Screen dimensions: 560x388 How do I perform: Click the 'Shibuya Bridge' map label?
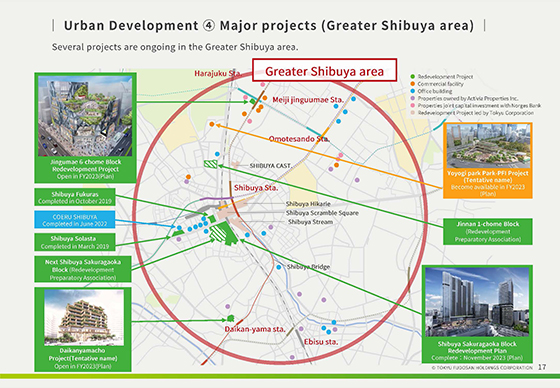(309, 267)
